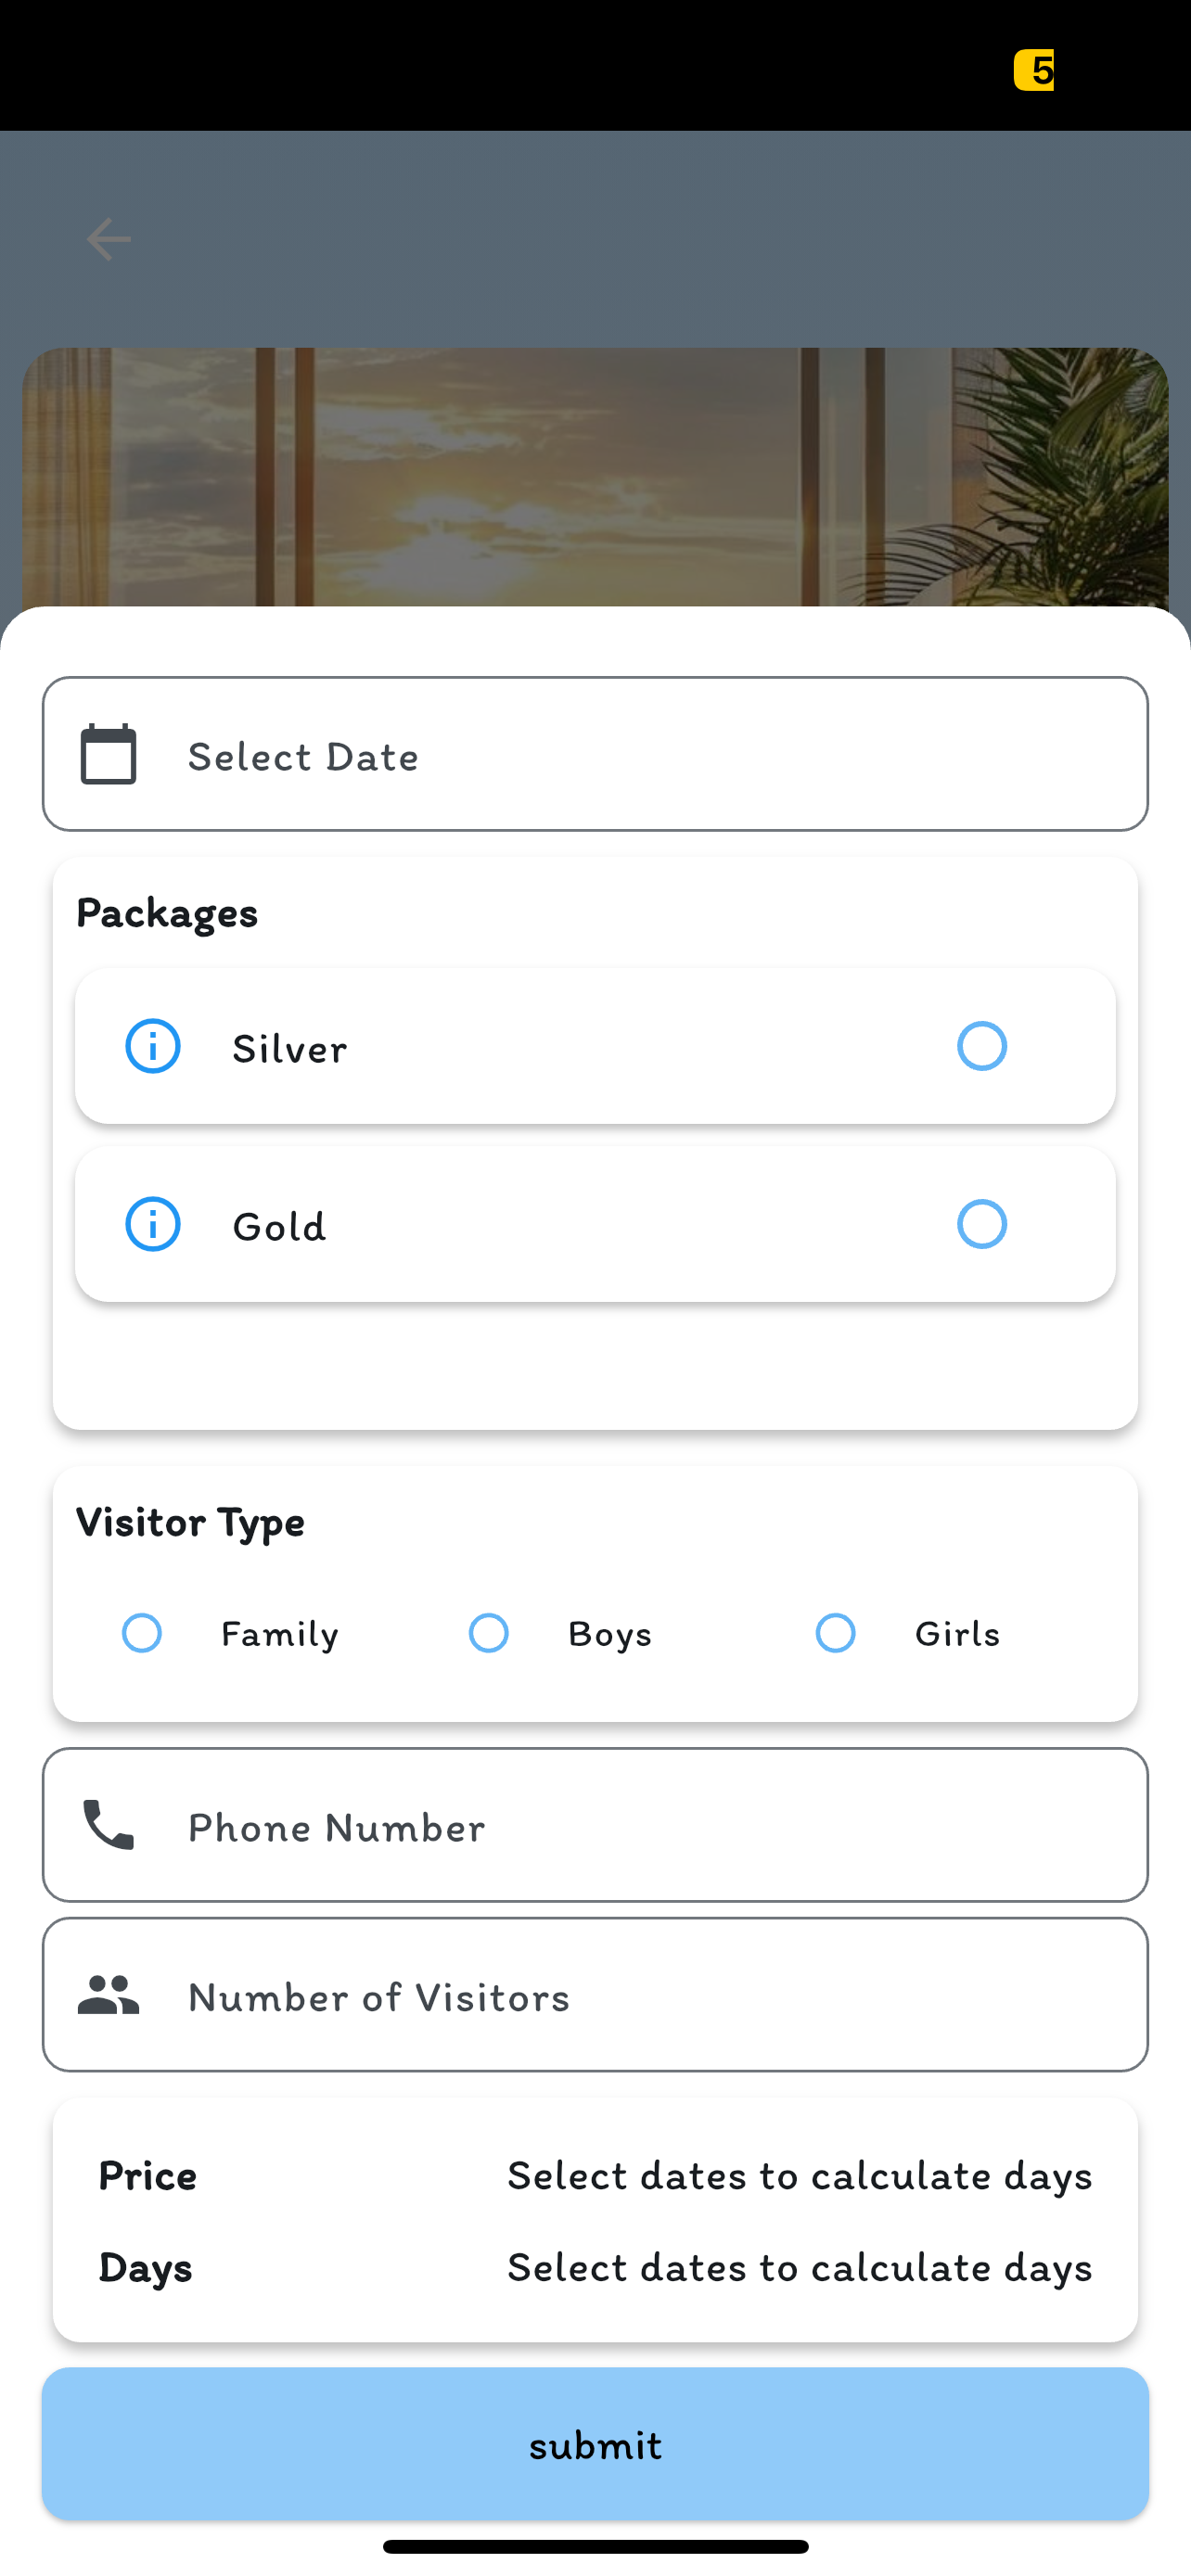This screenshot has height=2576, width=1191.
Task: Tap the back arrow icon
Action: 108,239
